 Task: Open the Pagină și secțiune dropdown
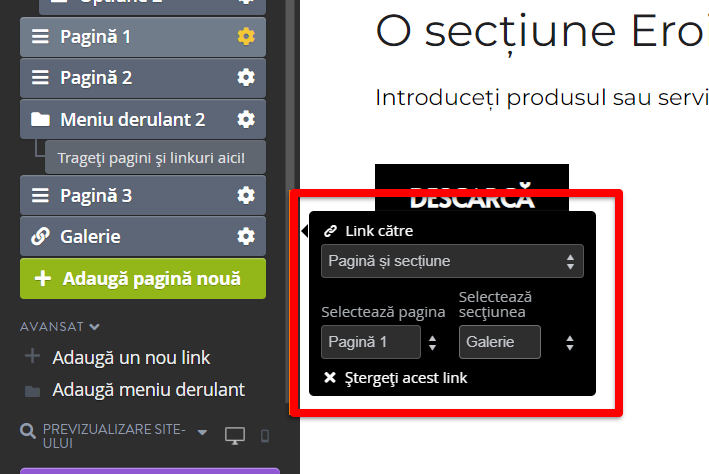coord(452,261)
